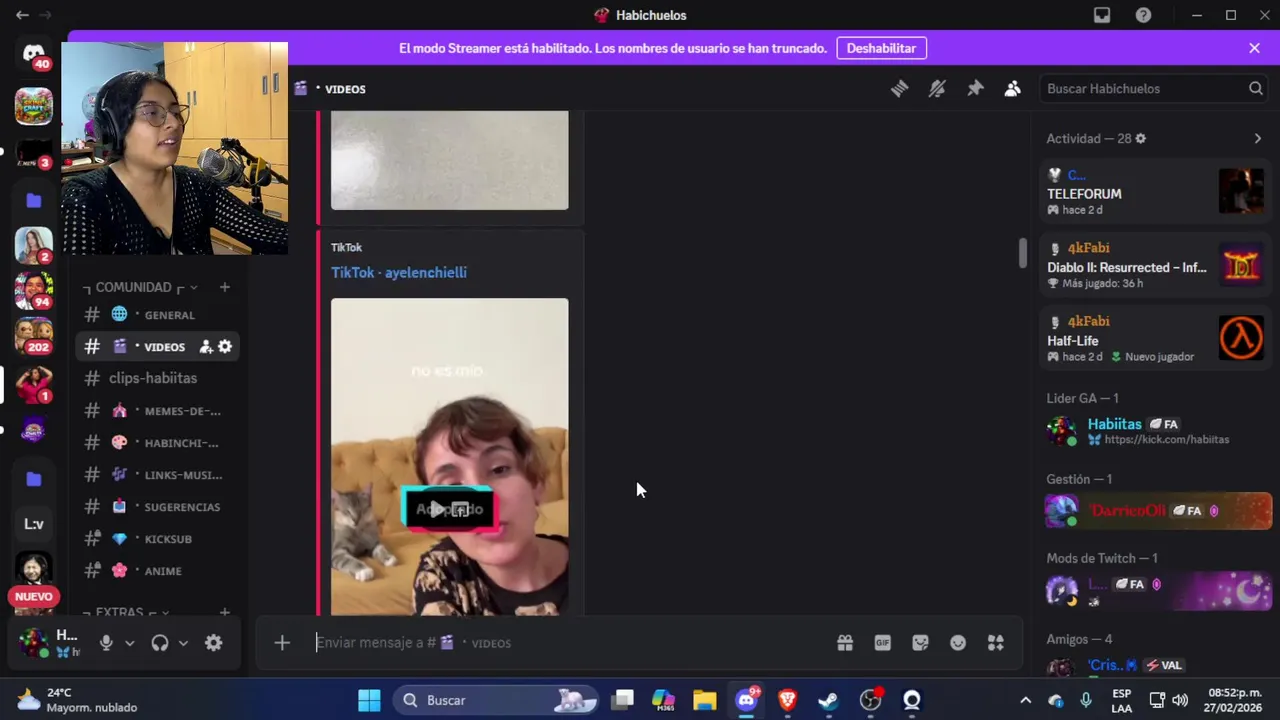Go back with title bar arrow

coord(22,15)
